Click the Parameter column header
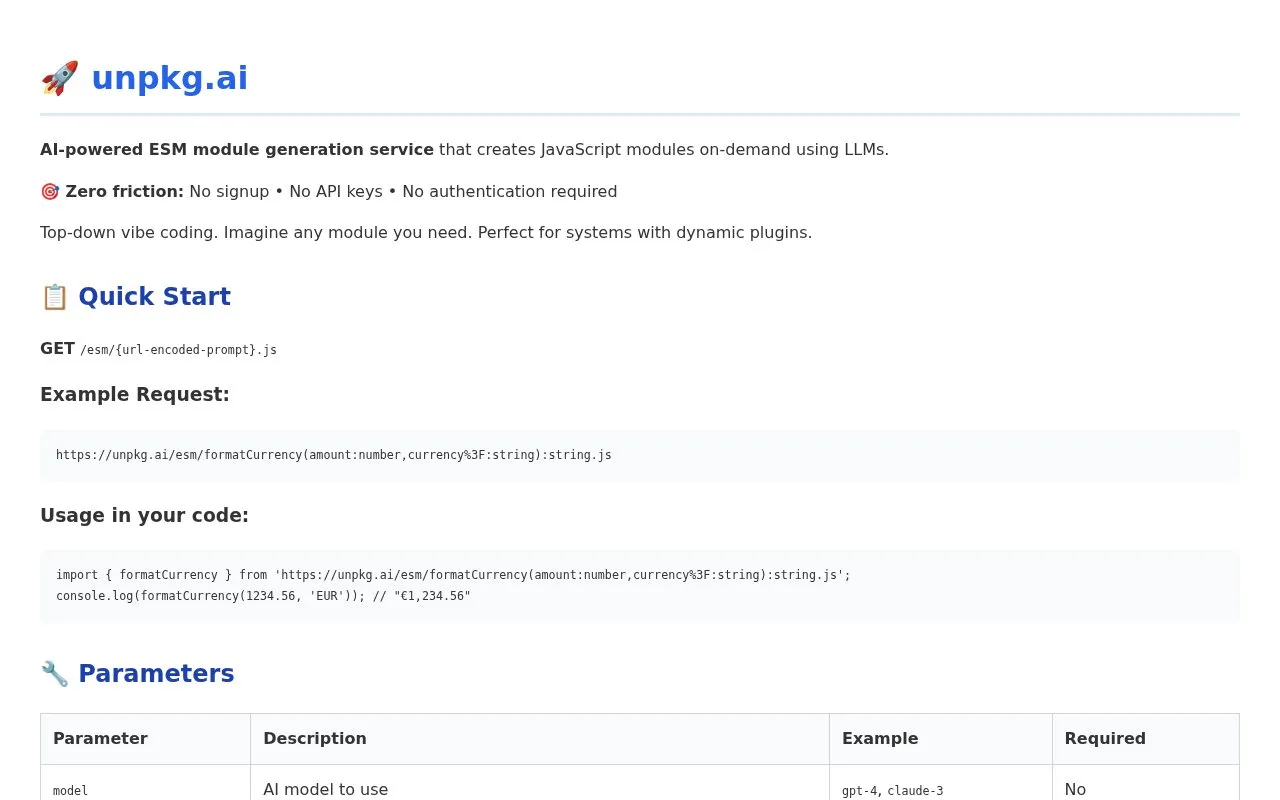The width and height of the screenshot is (1280, 800). pyautogui.click(x=145, y=739)
